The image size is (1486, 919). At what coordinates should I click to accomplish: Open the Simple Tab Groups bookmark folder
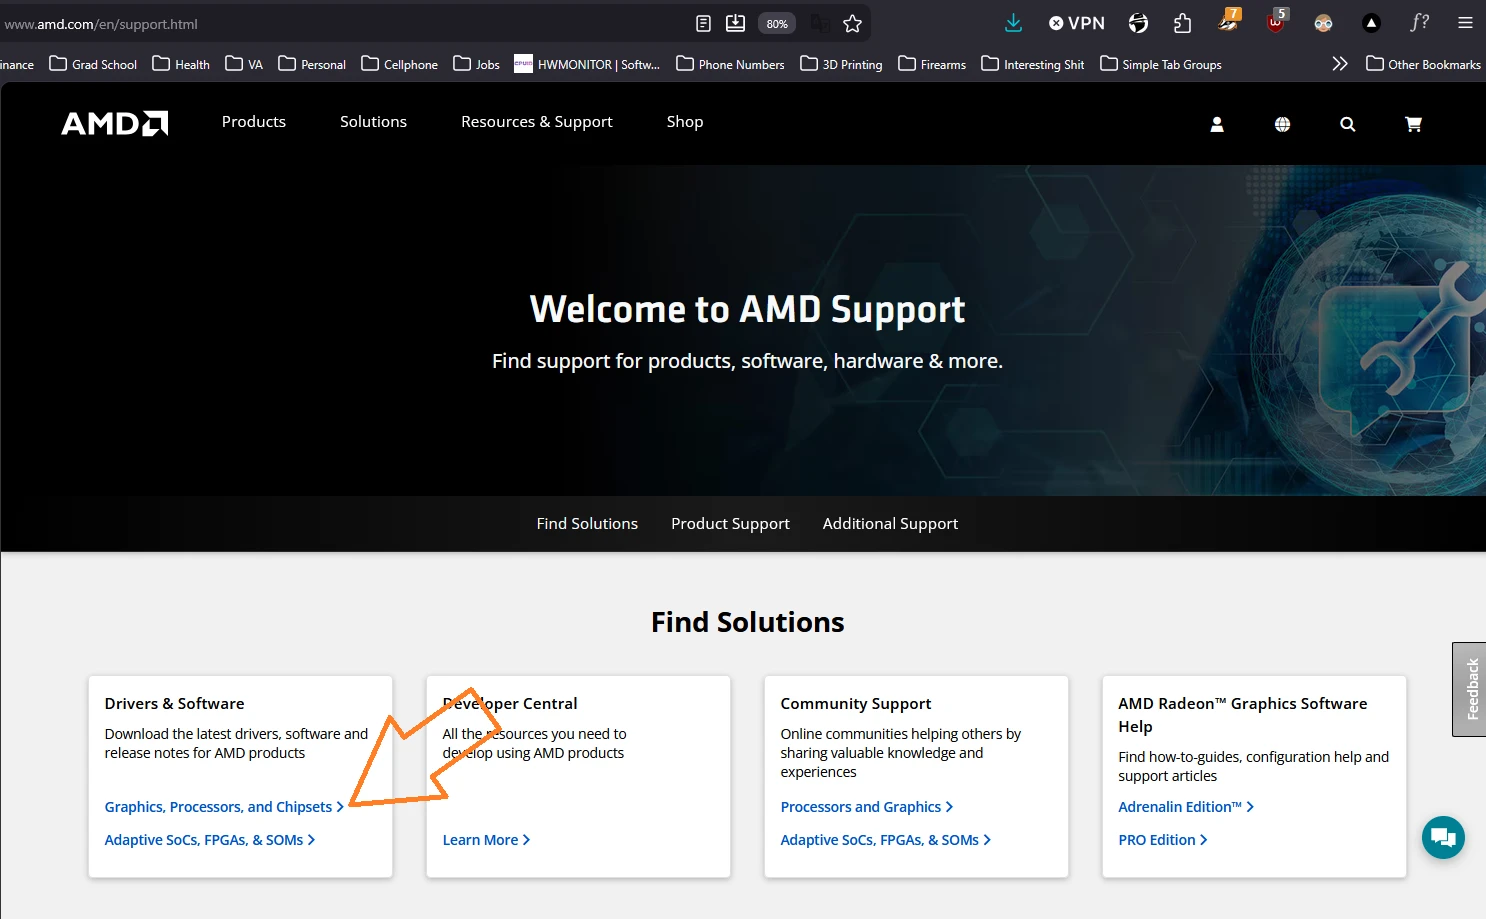pos(1160,64)
